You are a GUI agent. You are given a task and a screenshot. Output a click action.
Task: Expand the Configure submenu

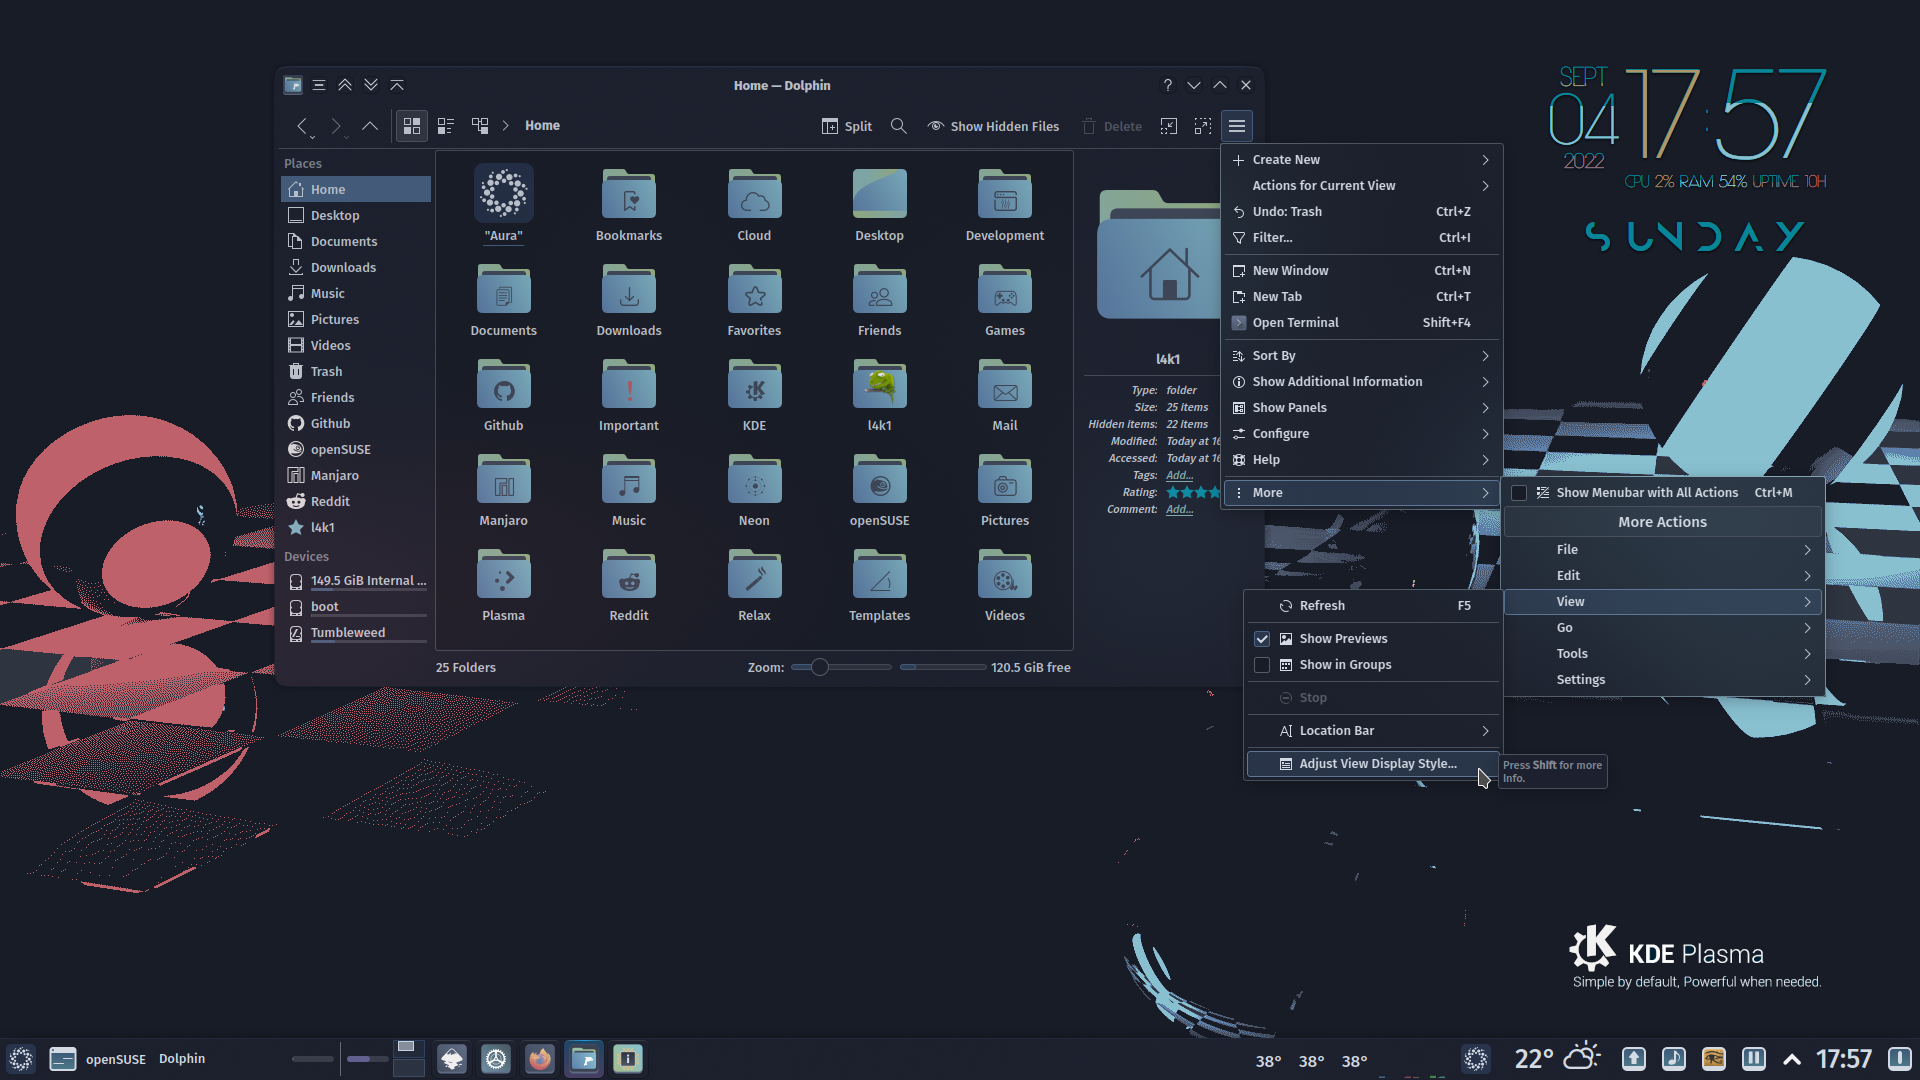1362,434
